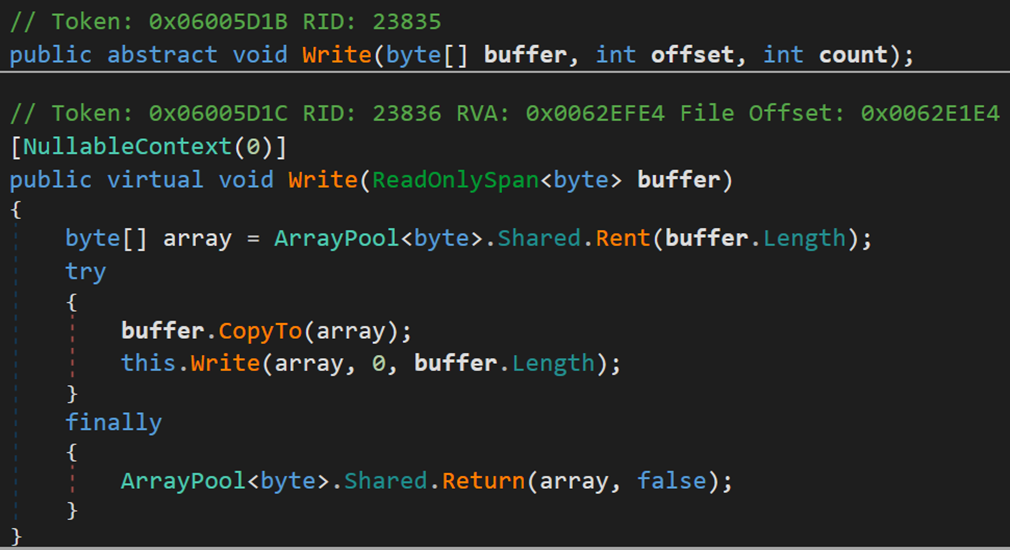Click Length inside the Rent call
Screen dimensions: 1010x550
coord(805,238)
